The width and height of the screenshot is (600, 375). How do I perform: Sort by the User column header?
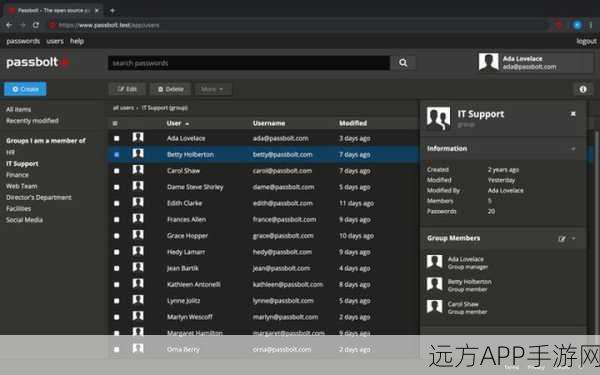point(178,123)
